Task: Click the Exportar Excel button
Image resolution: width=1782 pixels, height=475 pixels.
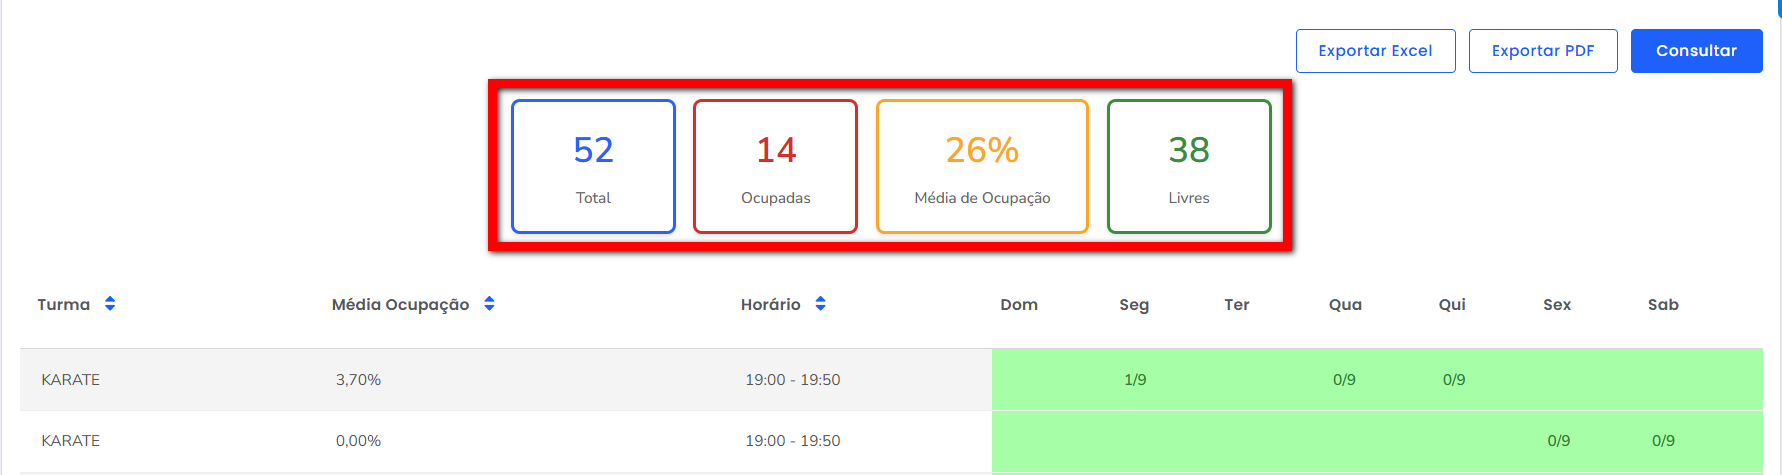Action: pos(1375,51)
